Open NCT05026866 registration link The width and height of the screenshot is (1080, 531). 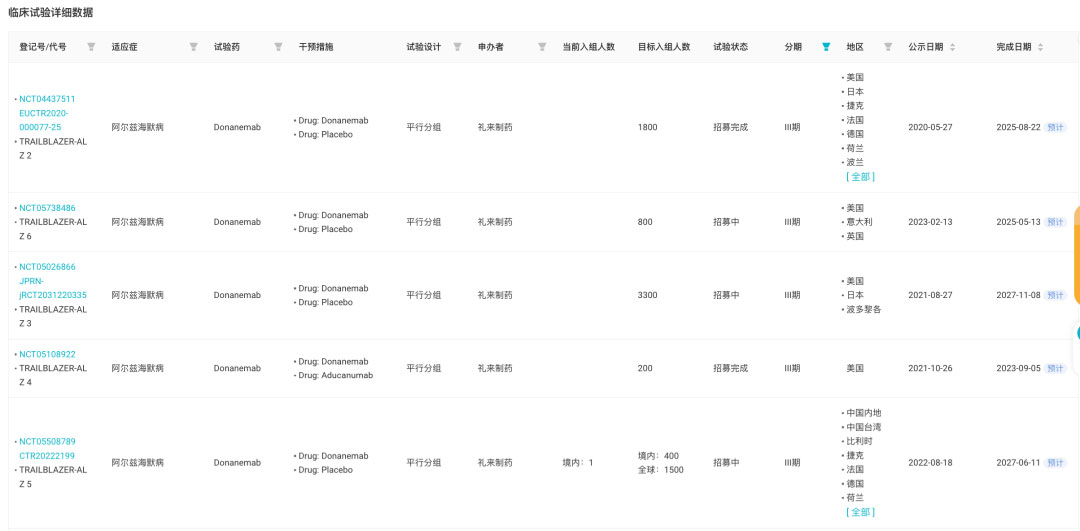(47, 267)
